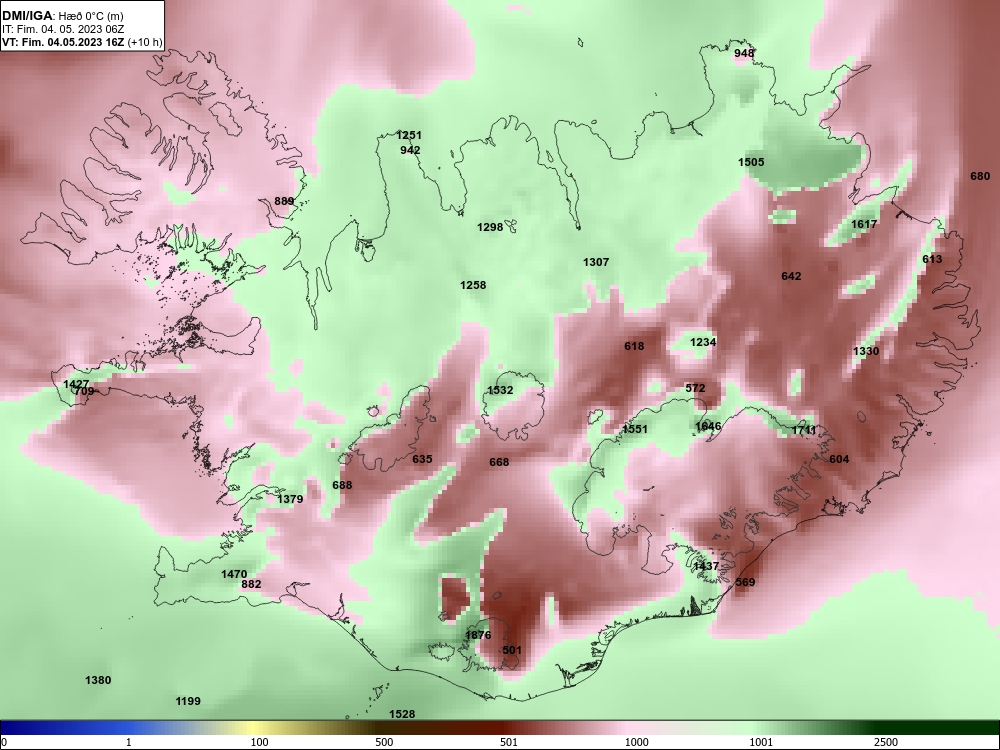
Task: Select the 1617 value label
Action: [x=864, y=224]
